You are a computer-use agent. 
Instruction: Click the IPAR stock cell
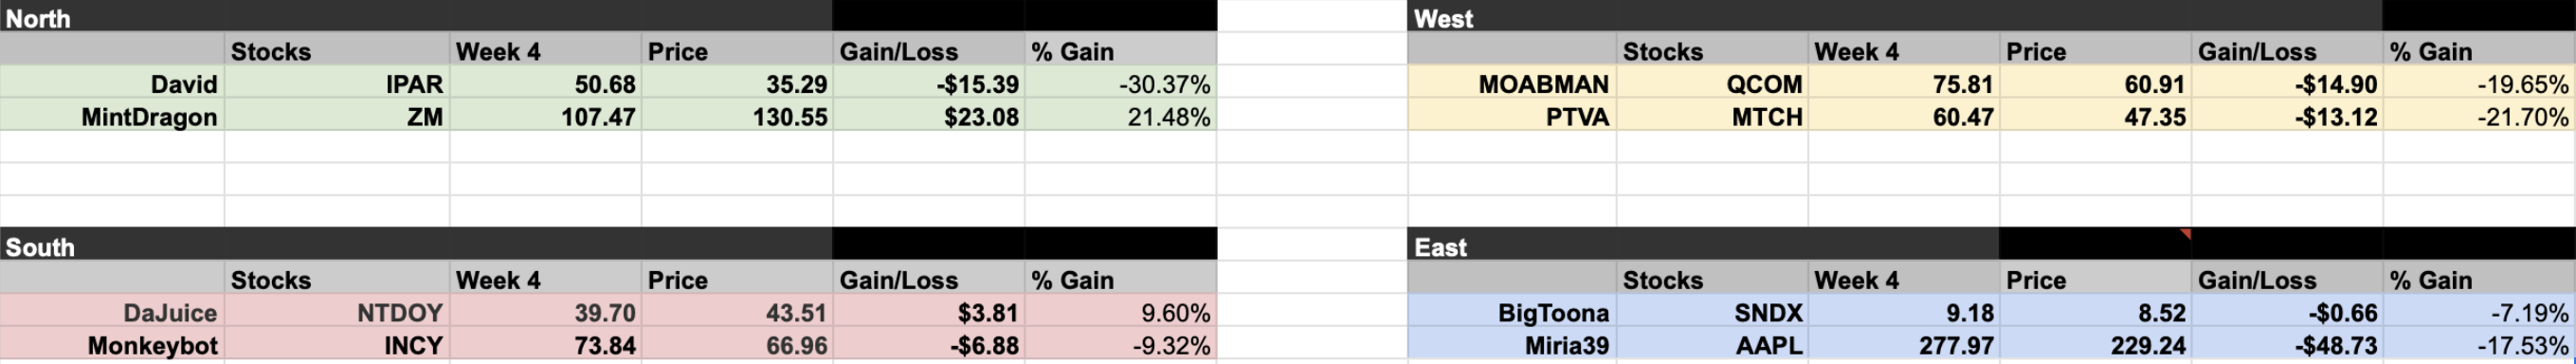pyautogui.click(x=337, y=83)
